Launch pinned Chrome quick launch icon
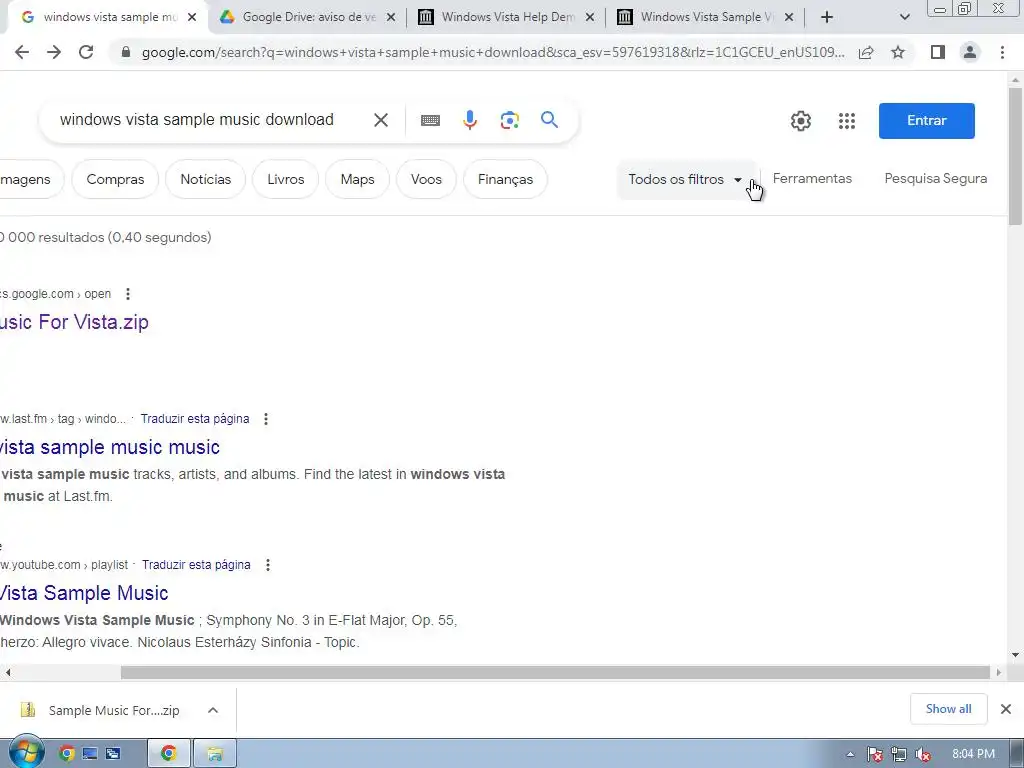The width and height of the screenshot is (1024, 768). (x=67, y=754)
